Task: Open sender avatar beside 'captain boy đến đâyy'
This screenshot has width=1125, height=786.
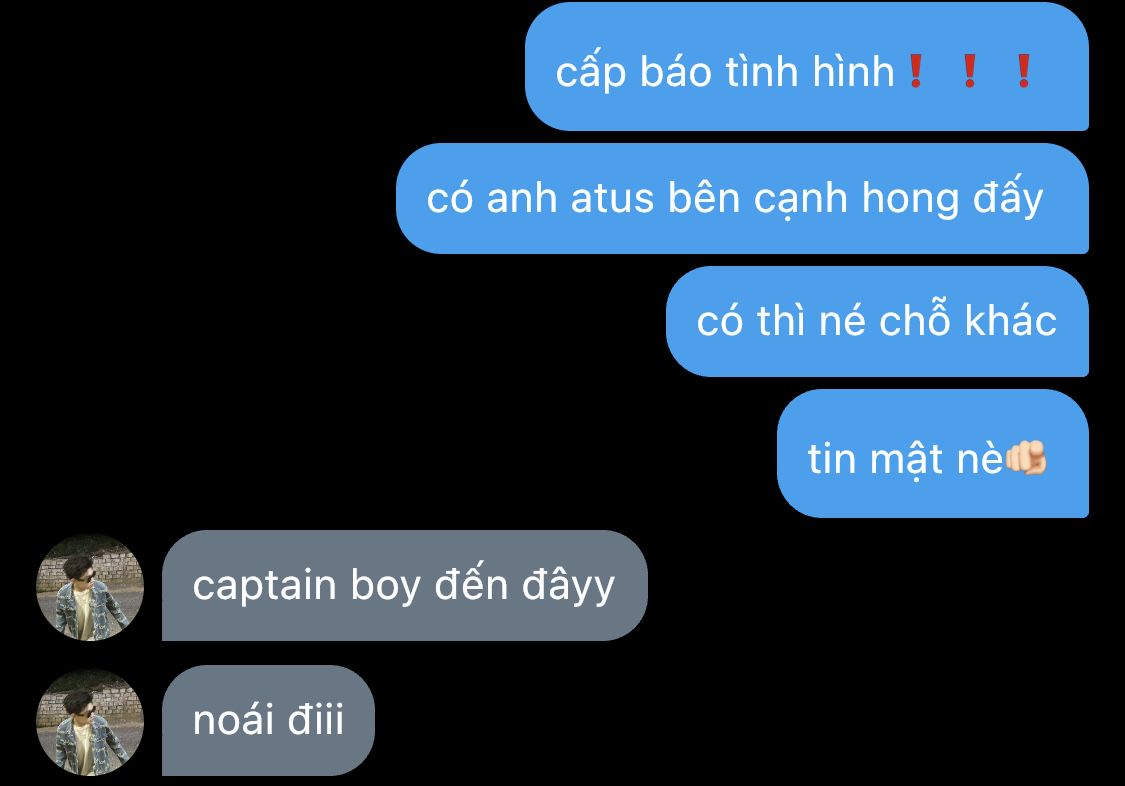Action: click(90, 587)
